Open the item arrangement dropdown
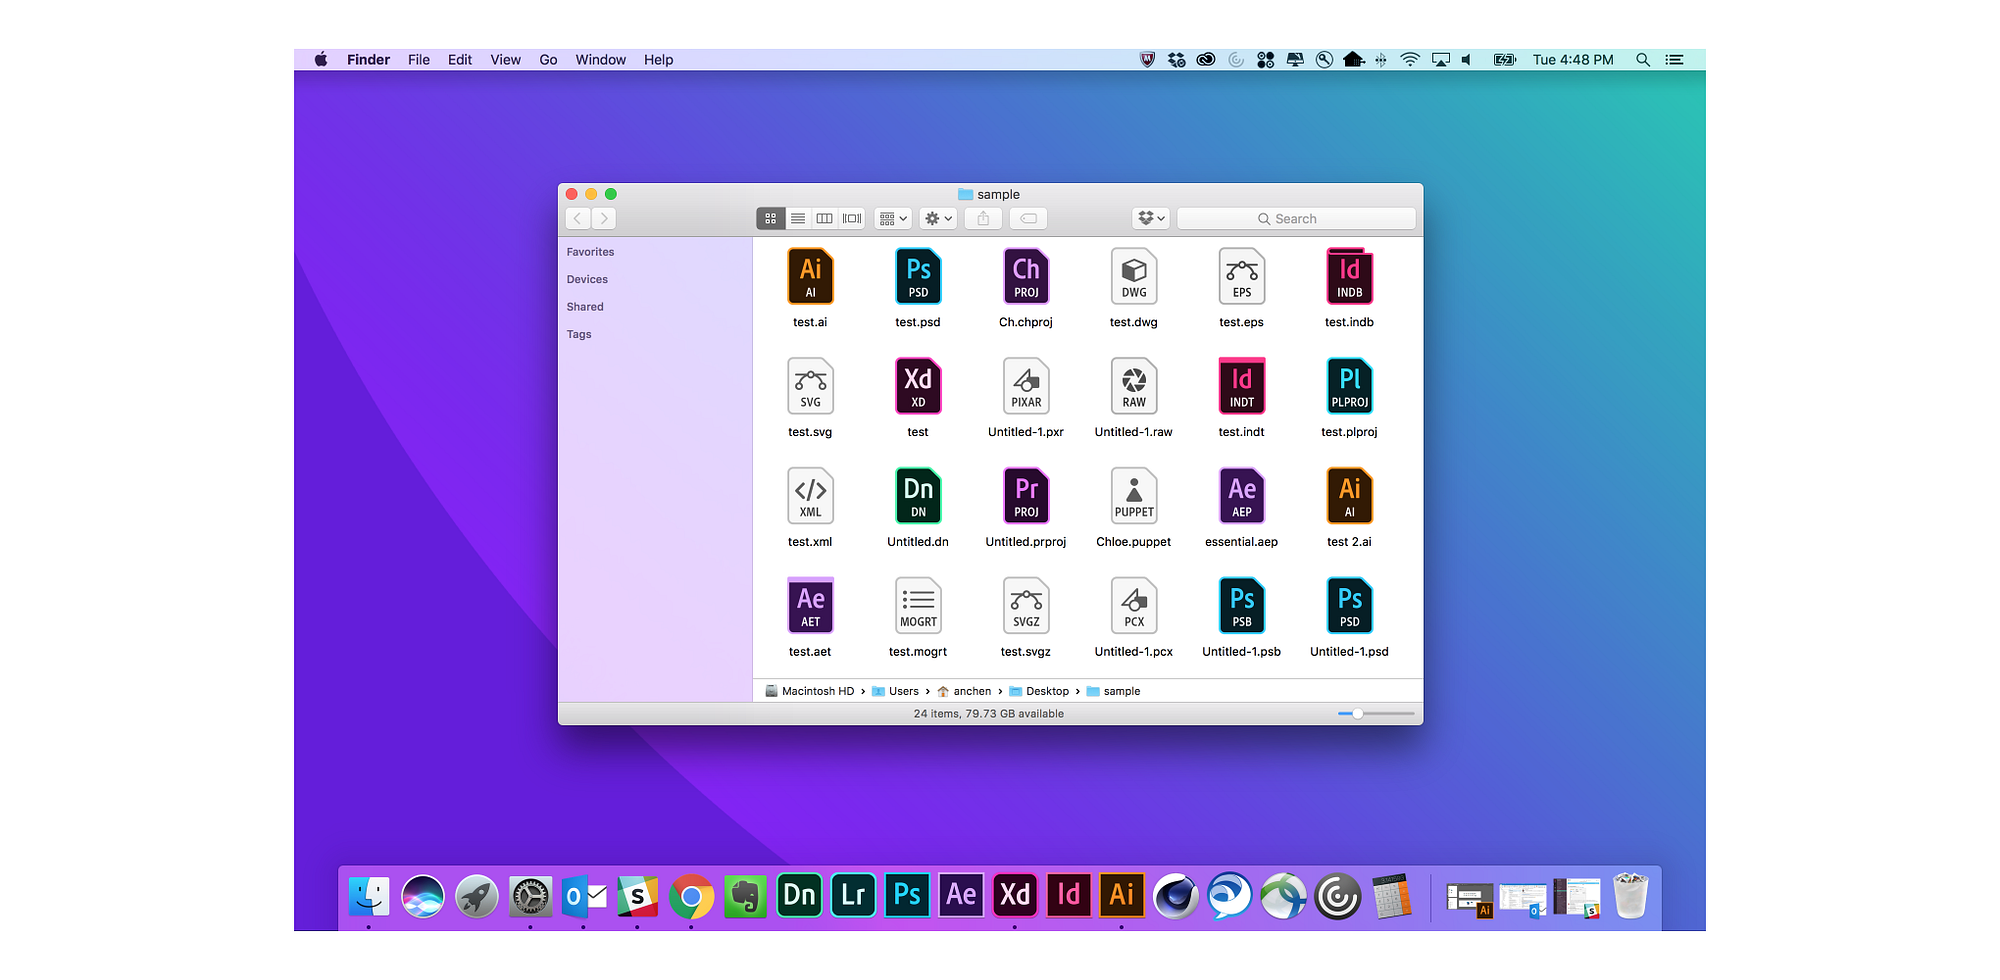The image size is (2000, 980). [x=893, y=218]
